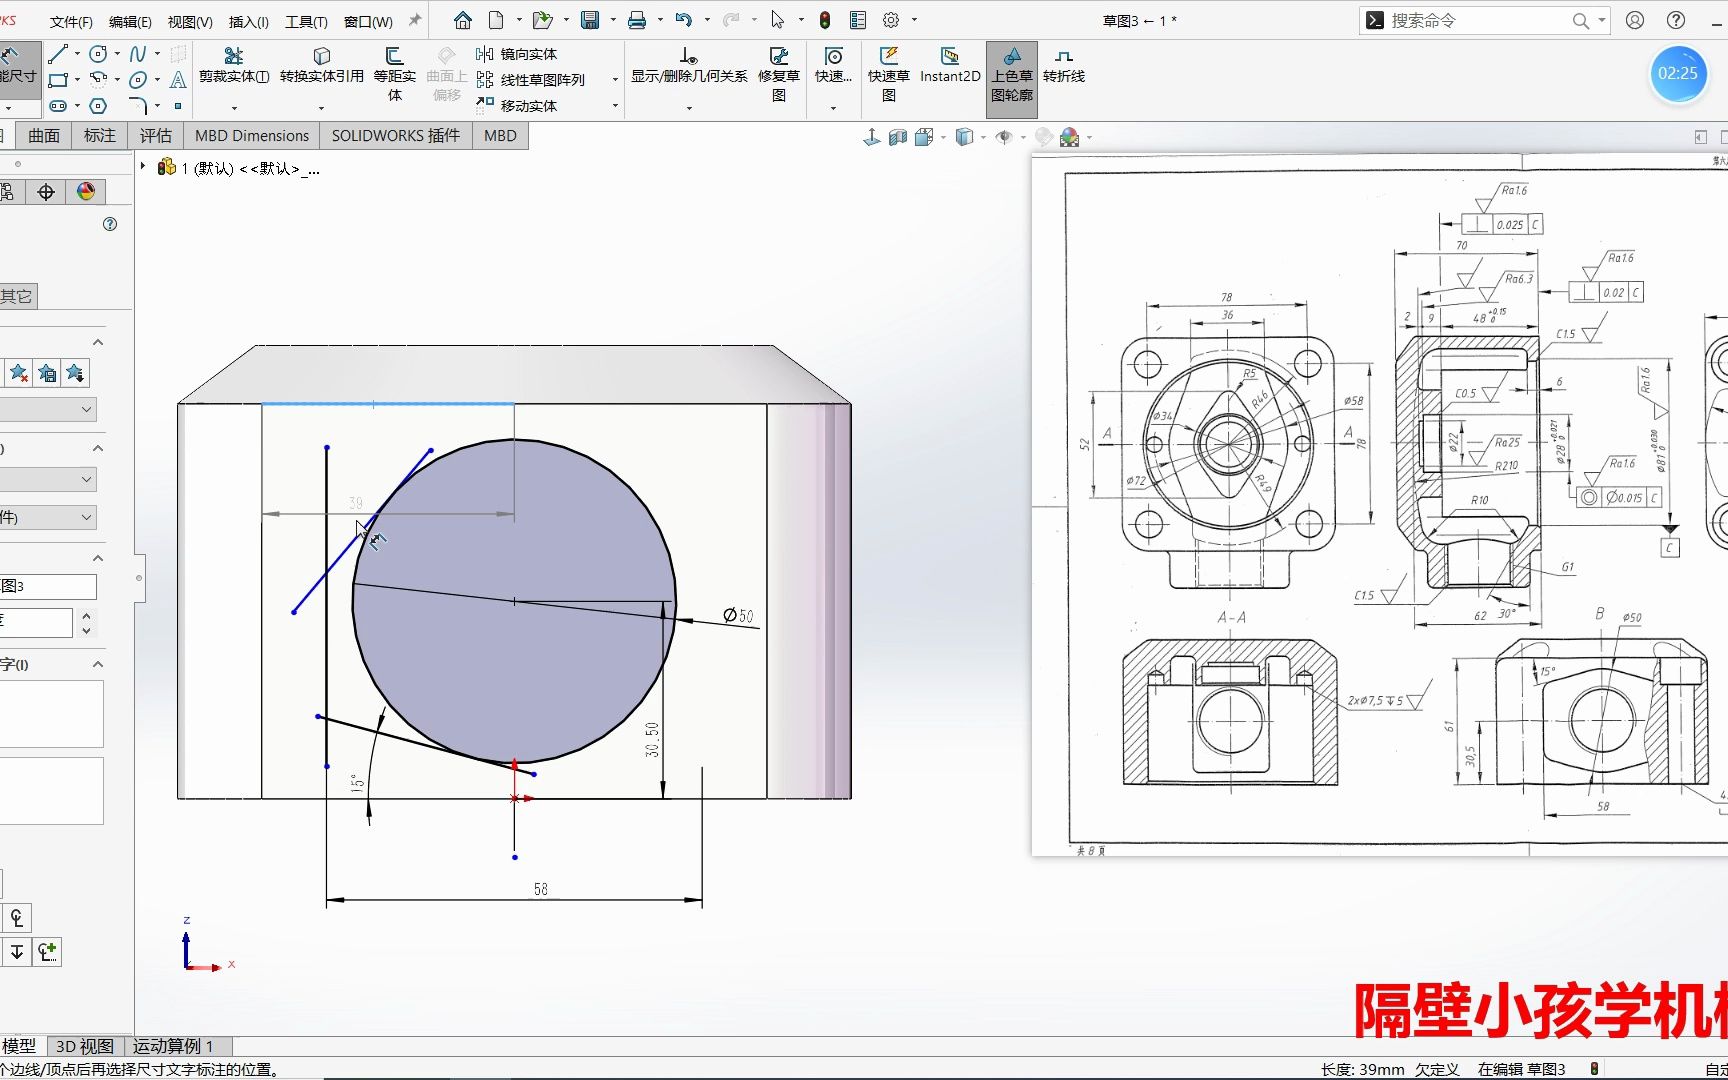Click Offset Entities (等距实体) tool

[x=395, y=75]
